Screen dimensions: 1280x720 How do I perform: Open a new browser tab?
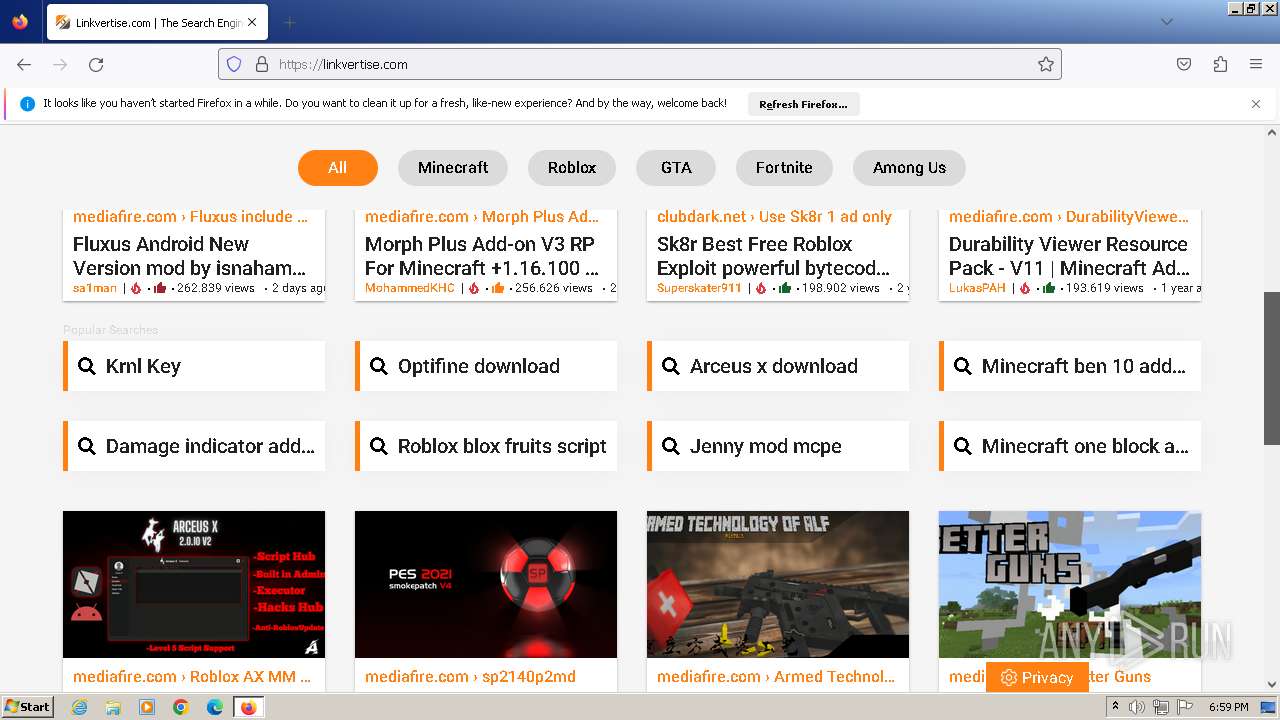click(x=289, y=22)
